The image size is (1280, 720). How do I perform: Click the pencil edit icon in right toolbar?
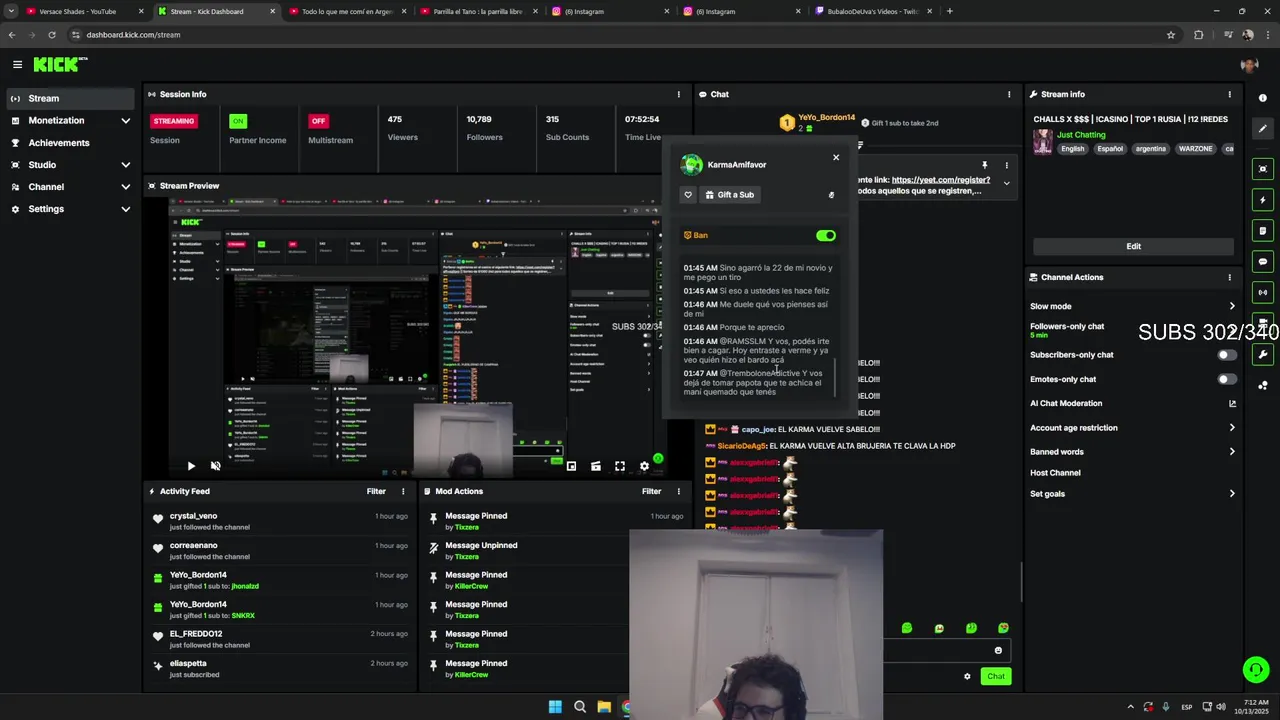click(1263, 129)
